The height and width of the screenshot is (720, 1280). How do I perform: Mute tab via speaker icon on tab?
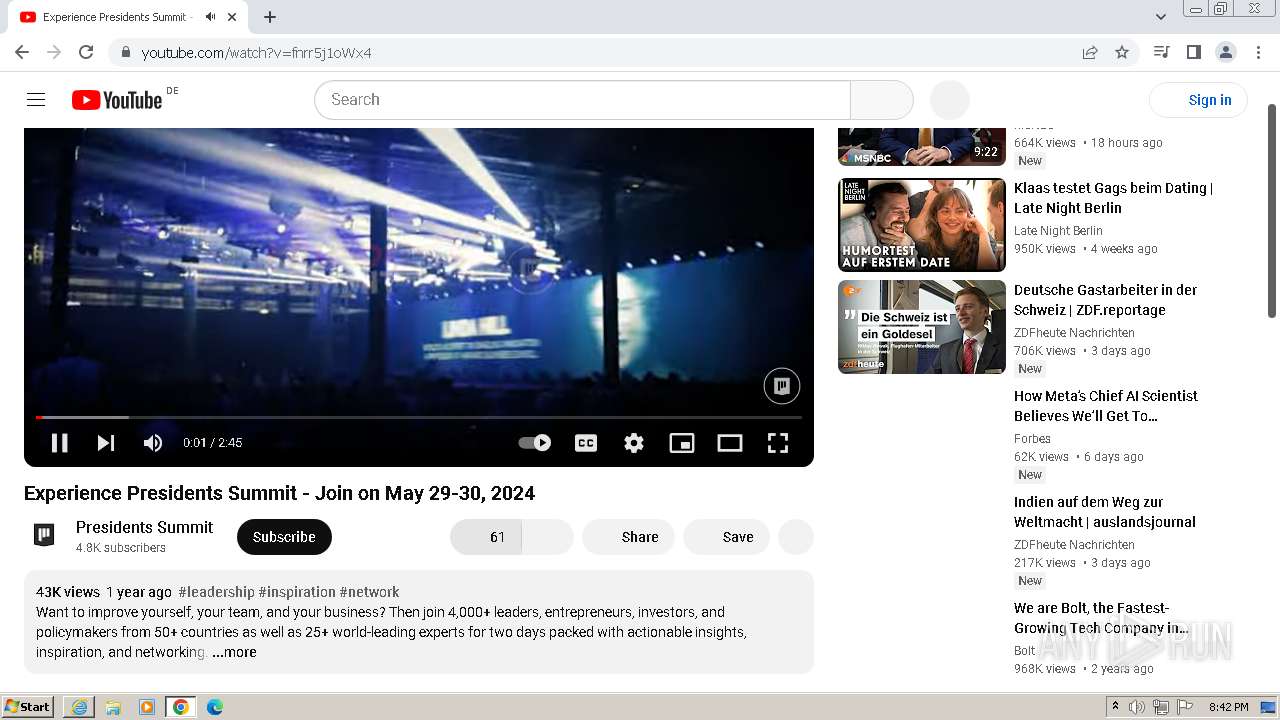210,17
